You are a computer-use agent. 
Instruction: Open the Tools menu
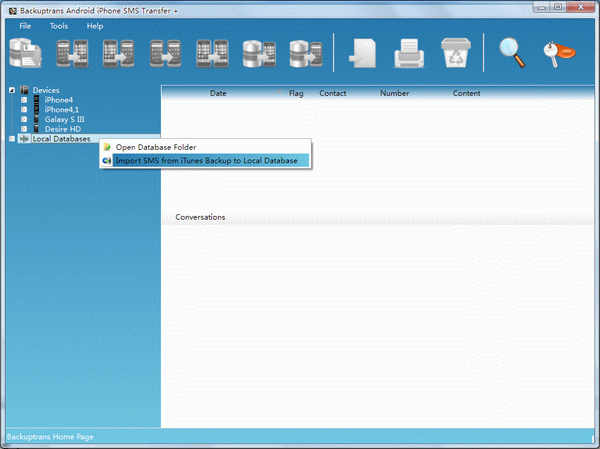pyautogui.click(x=59, y=26)
